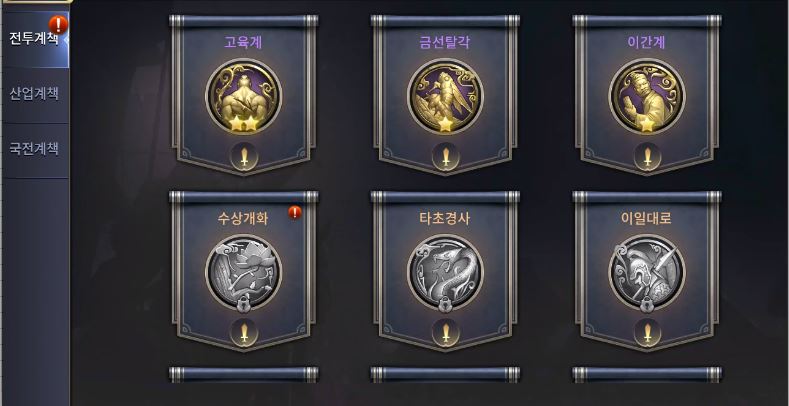Image resolution: width=789 pixels, height=406 pixels.
Task: Select the 금선탈각 cicada medallion icon
Action: coord(445,97)
